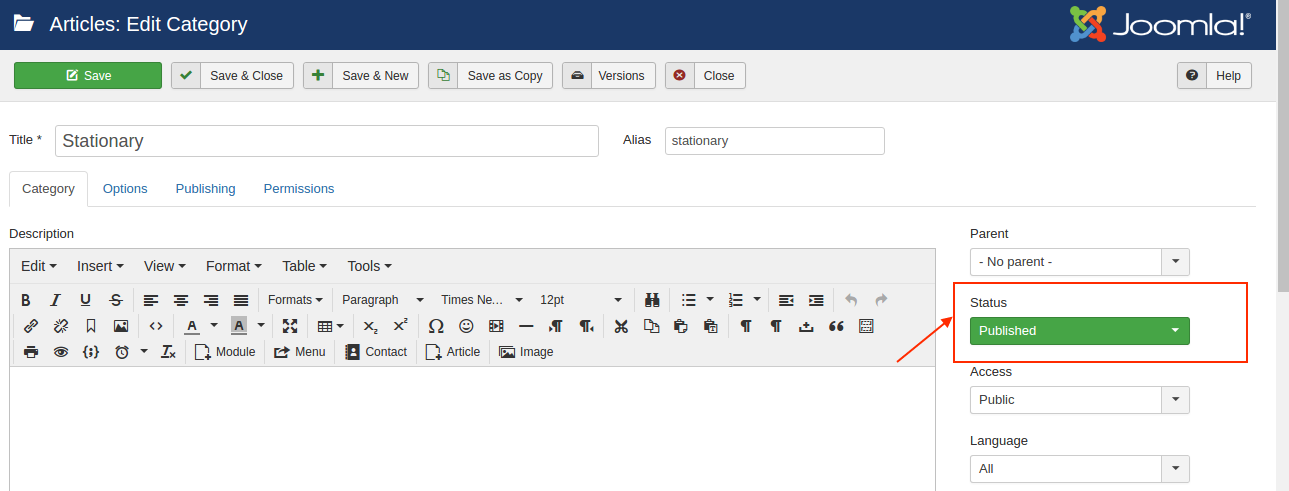Switch to the Options tab
The width and height of the screenshot is (1289, 491).
point(125,189)
